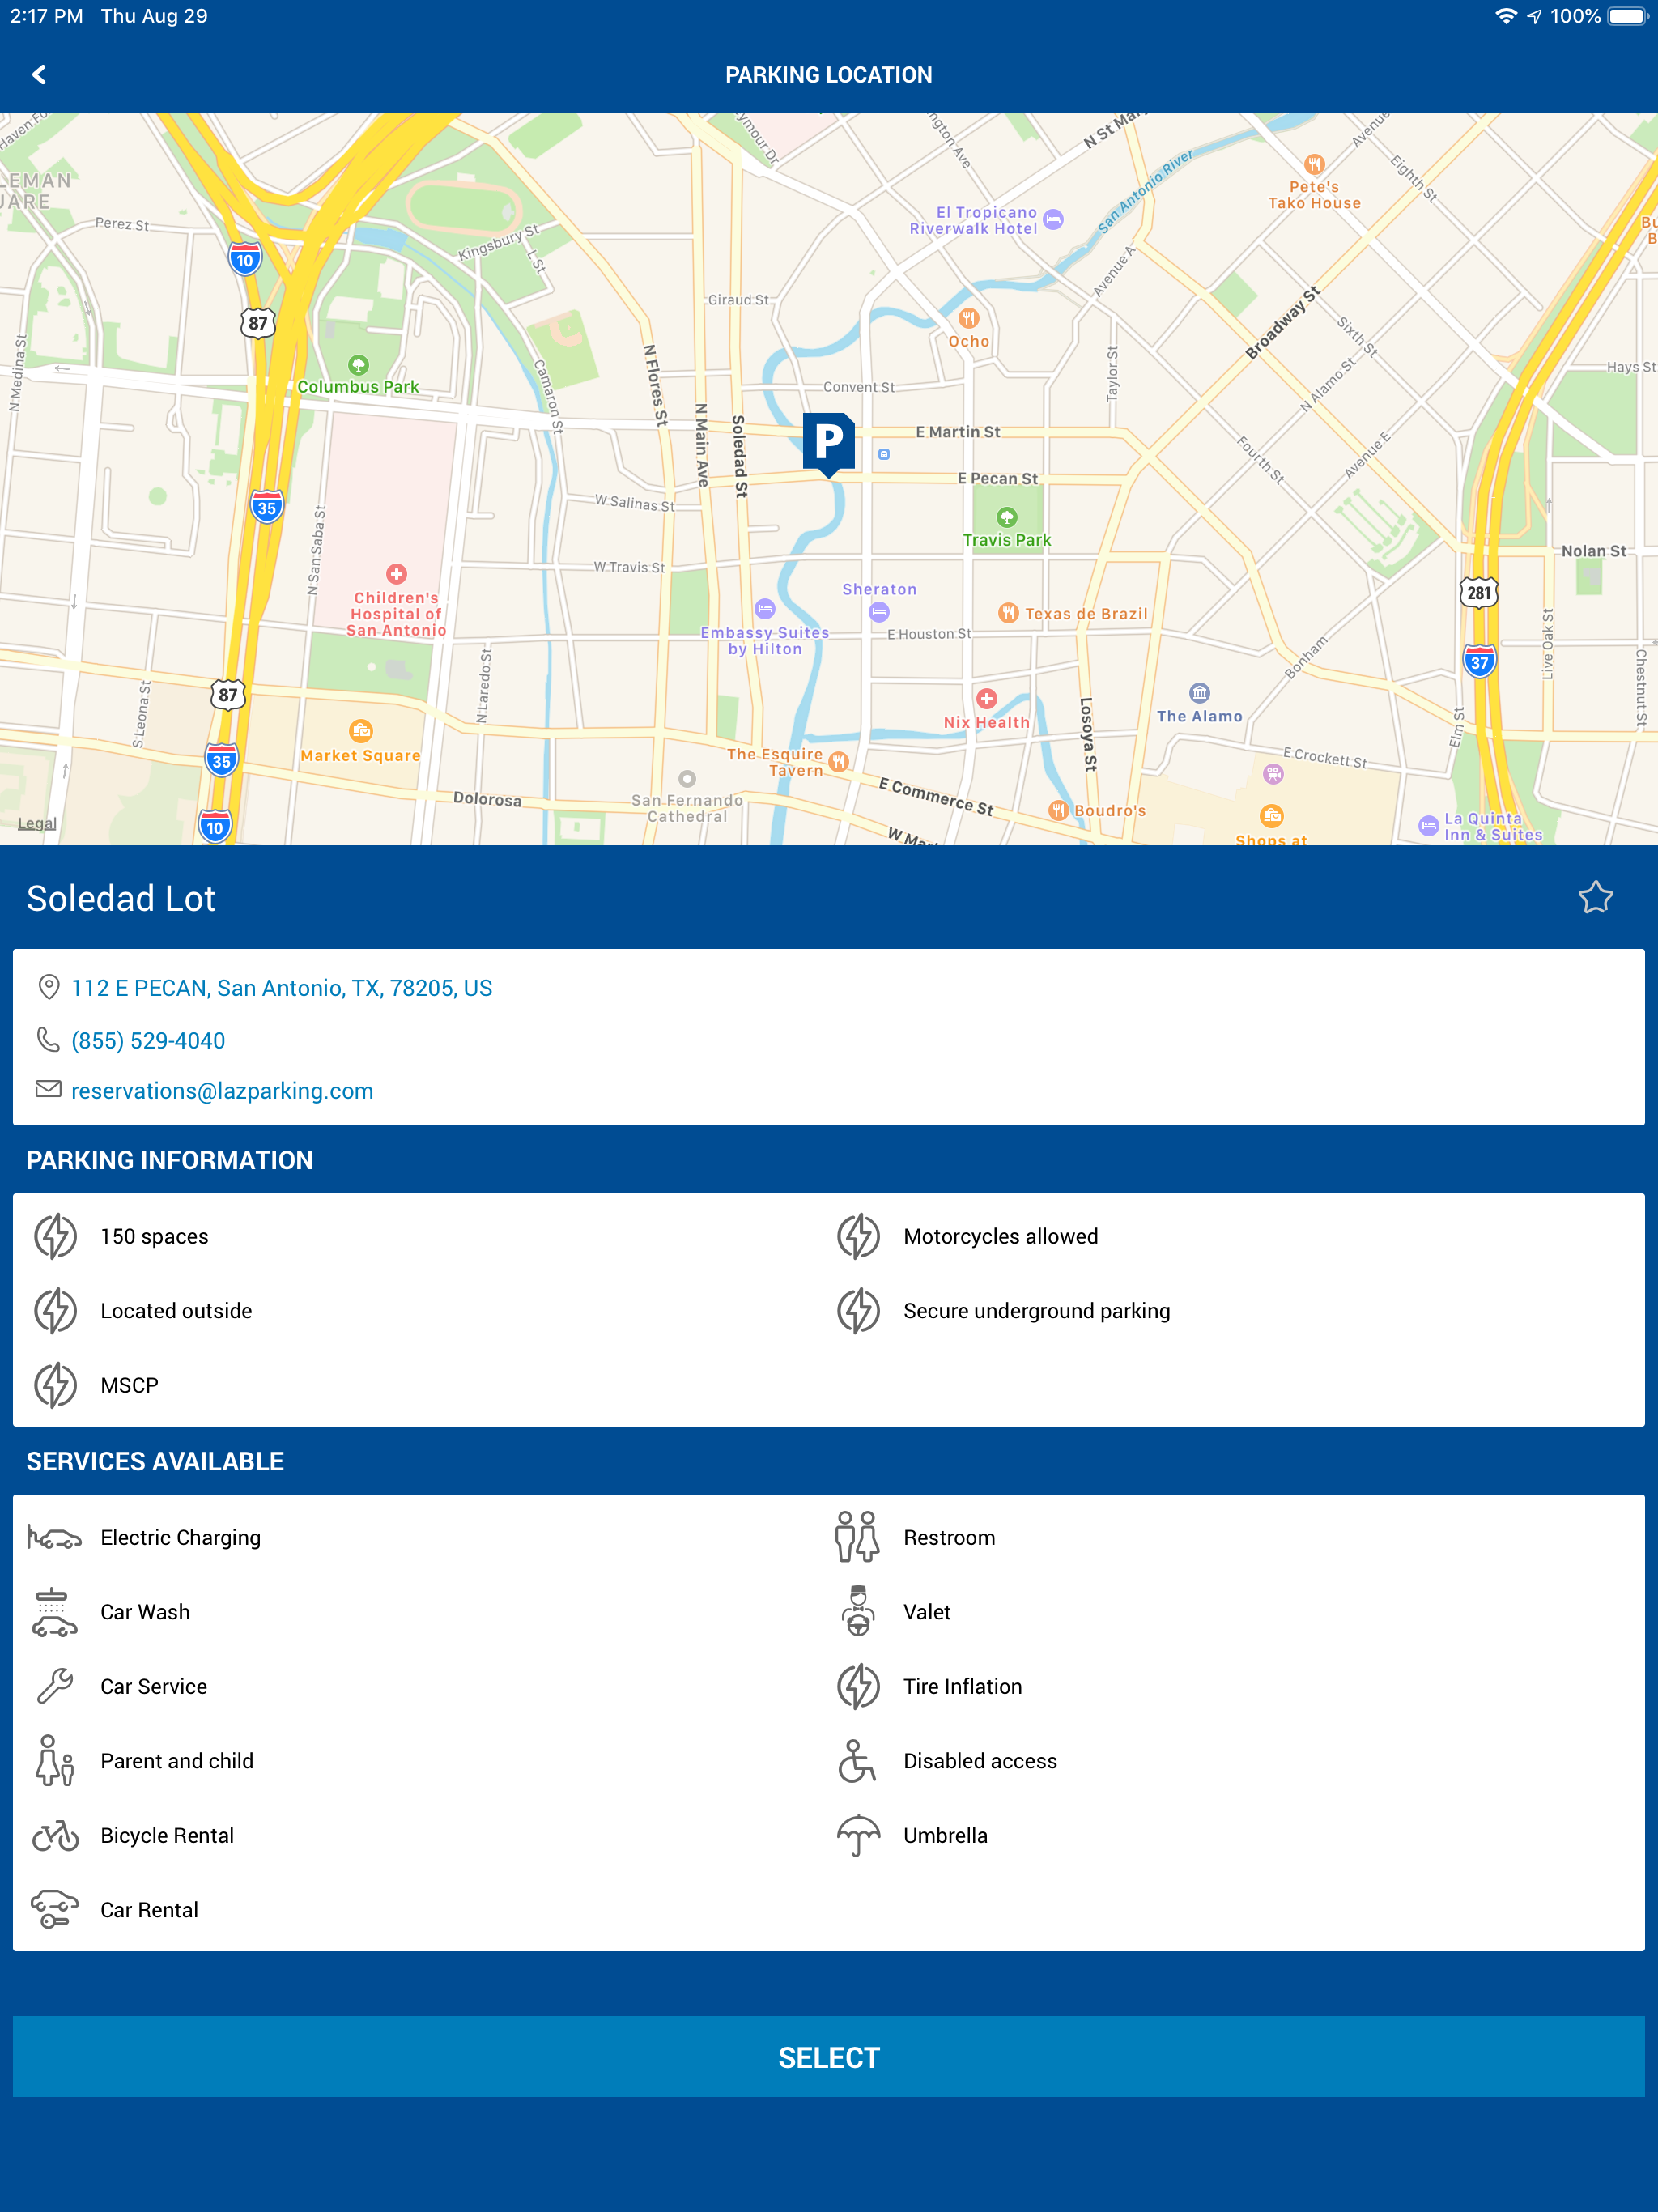The width and height of the screenshot is (1658, 2212).
Task: Tap the Bicycle Rental icon
Action: 55,1835
